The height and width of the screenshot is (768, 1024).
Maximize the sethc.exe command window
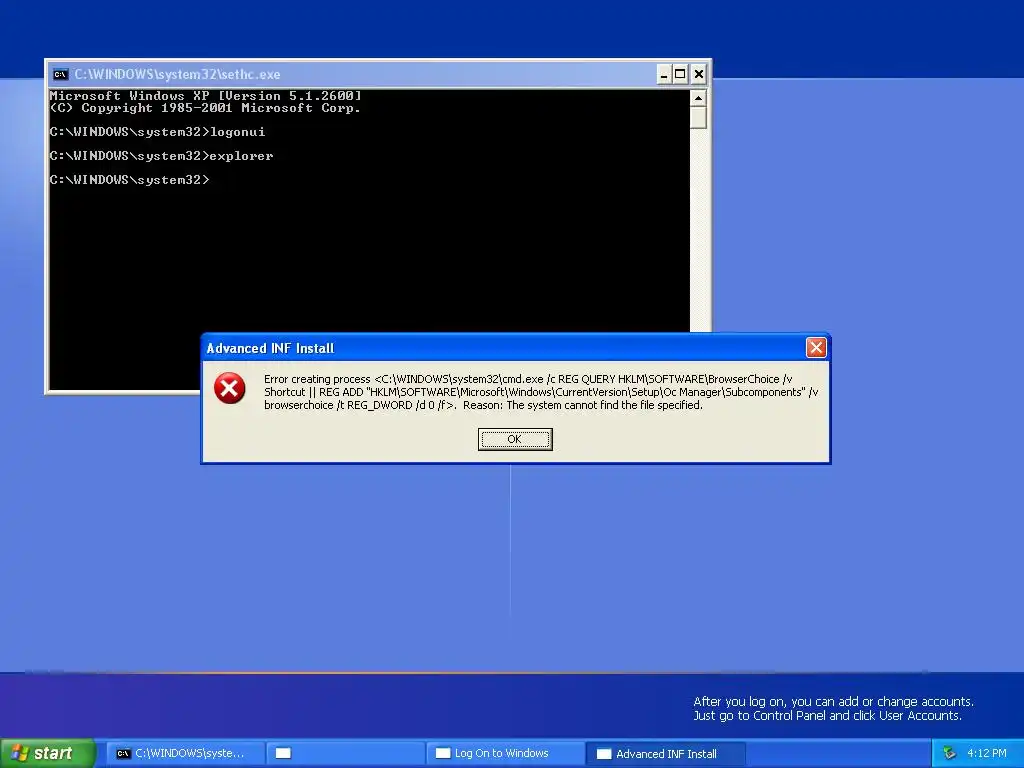[x=680, y=74]
